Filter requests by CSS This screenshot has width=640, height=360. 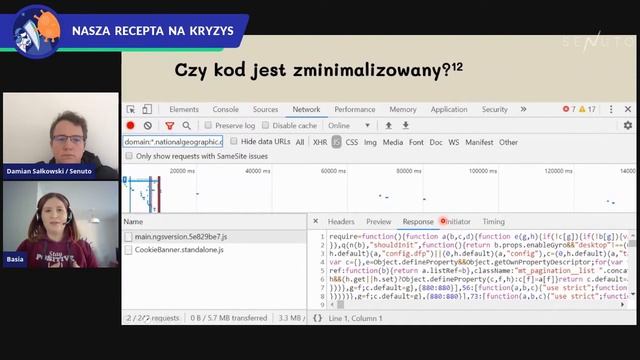pyautogui.click(x=352, y=142)
